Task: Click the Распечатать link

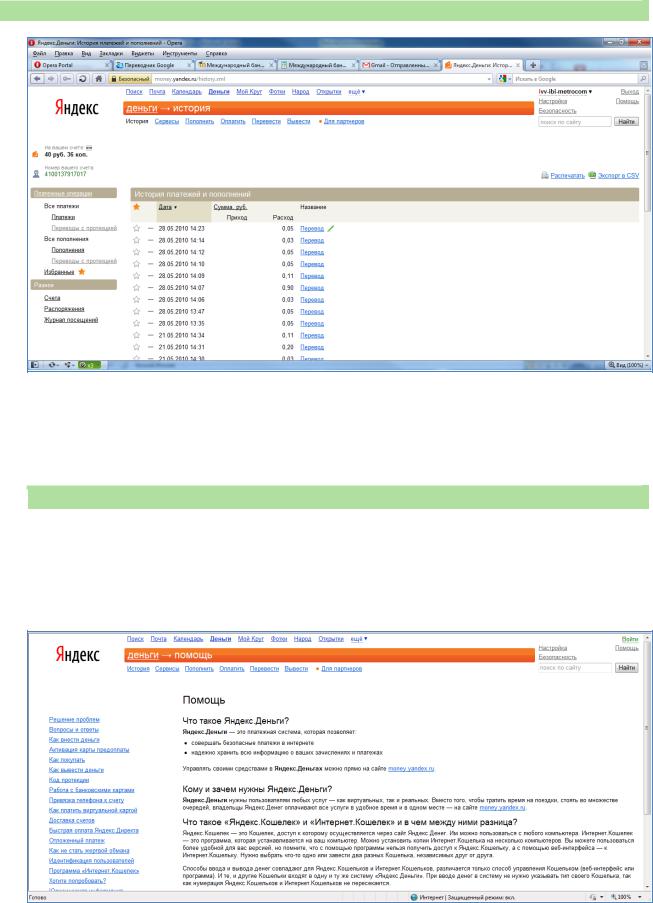Action: tap(567, 176)
